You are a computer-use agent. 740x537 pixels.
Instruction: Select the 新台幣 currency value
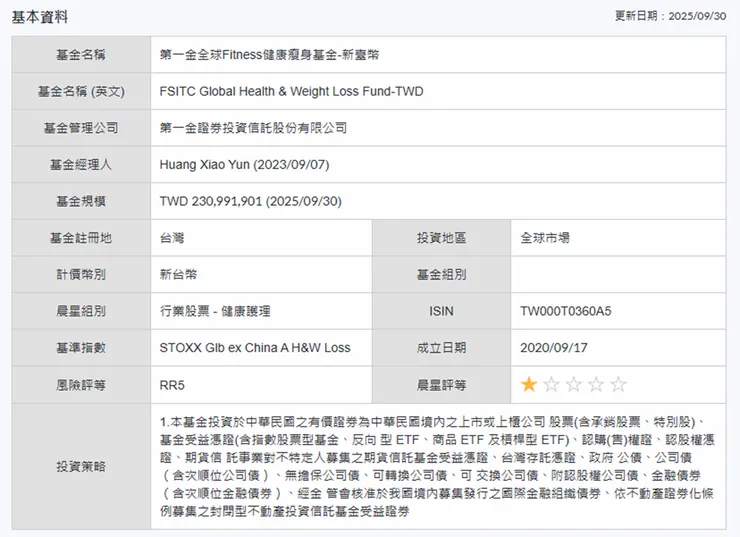pyautogui.click(x=178, y=275)
